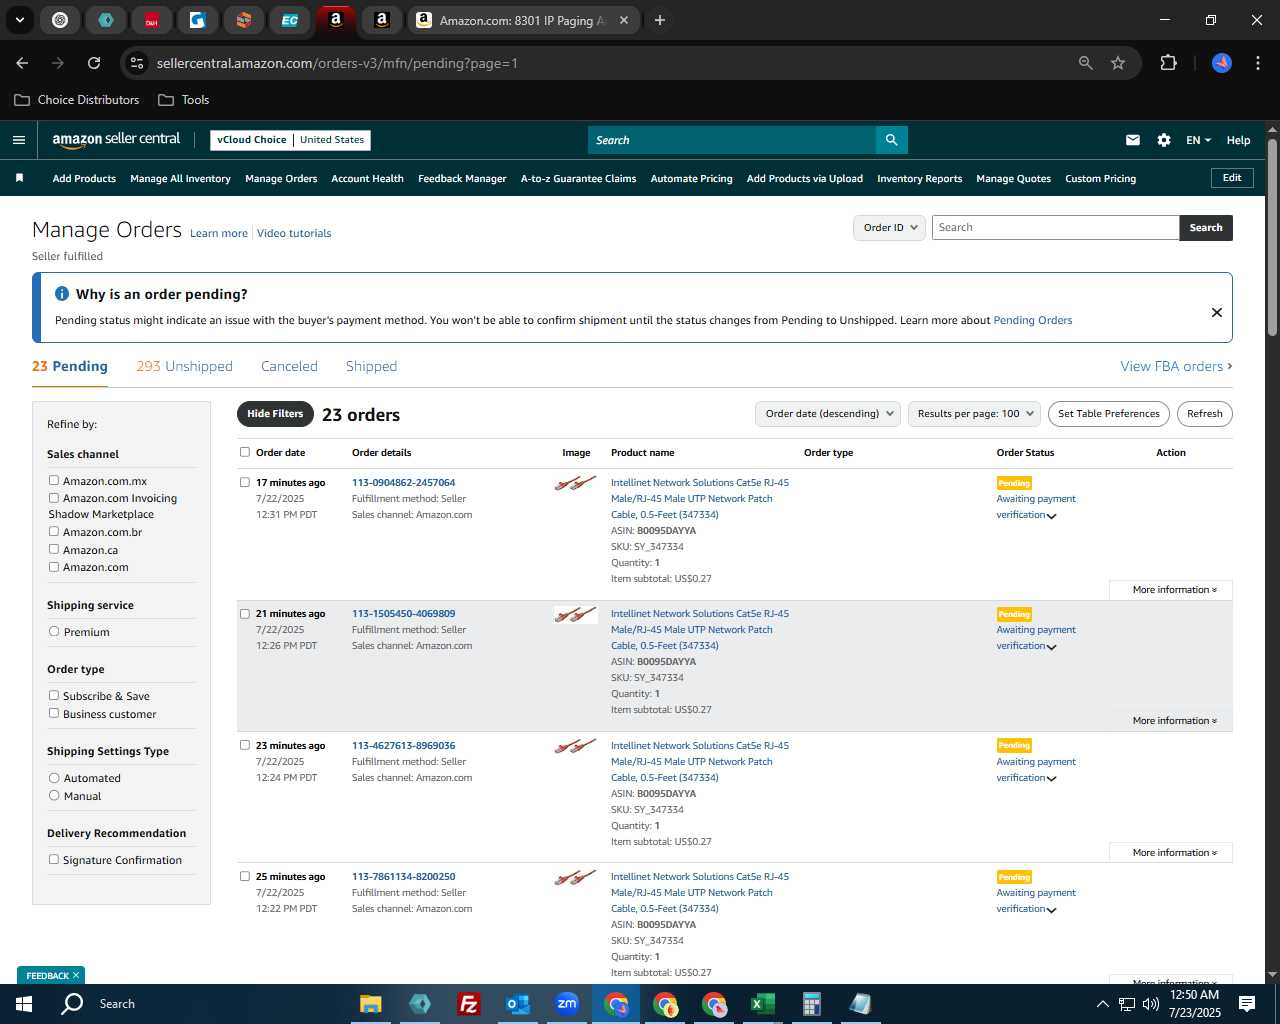The height and width of the screenshot is (1024, 1280).
Task: Go back with the browser back arrow
Action: tap(22, 63)
